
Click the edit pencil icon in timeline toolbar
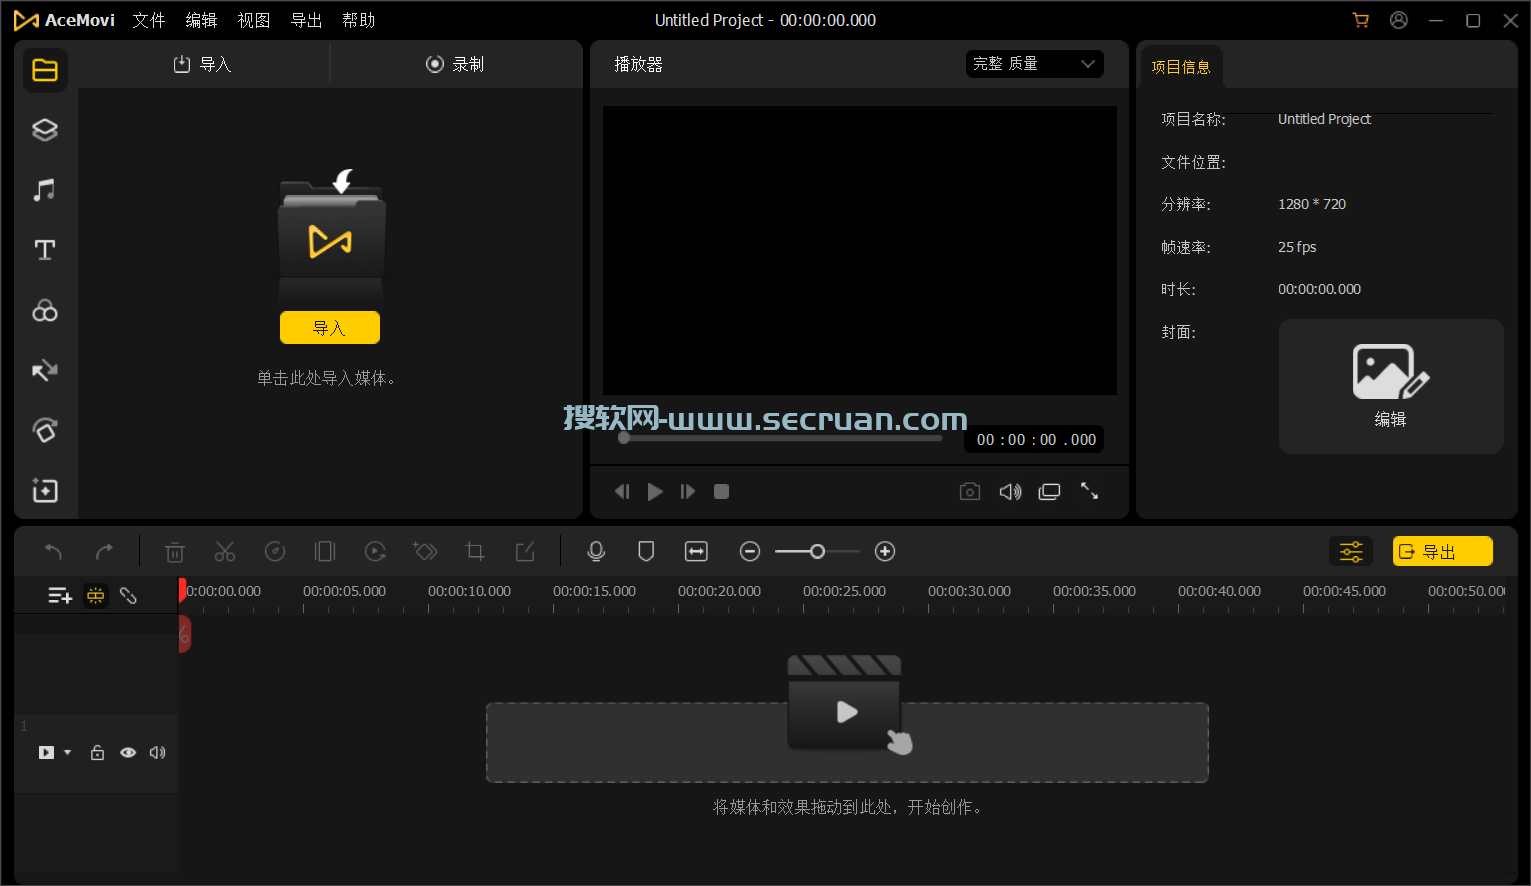(525, 551)
